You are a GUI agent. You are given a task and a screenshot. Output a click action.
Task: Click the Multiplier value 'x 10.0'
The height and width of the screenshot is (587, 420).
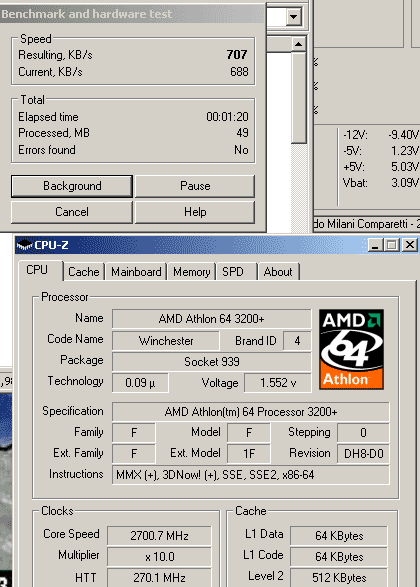click(159, 557)
